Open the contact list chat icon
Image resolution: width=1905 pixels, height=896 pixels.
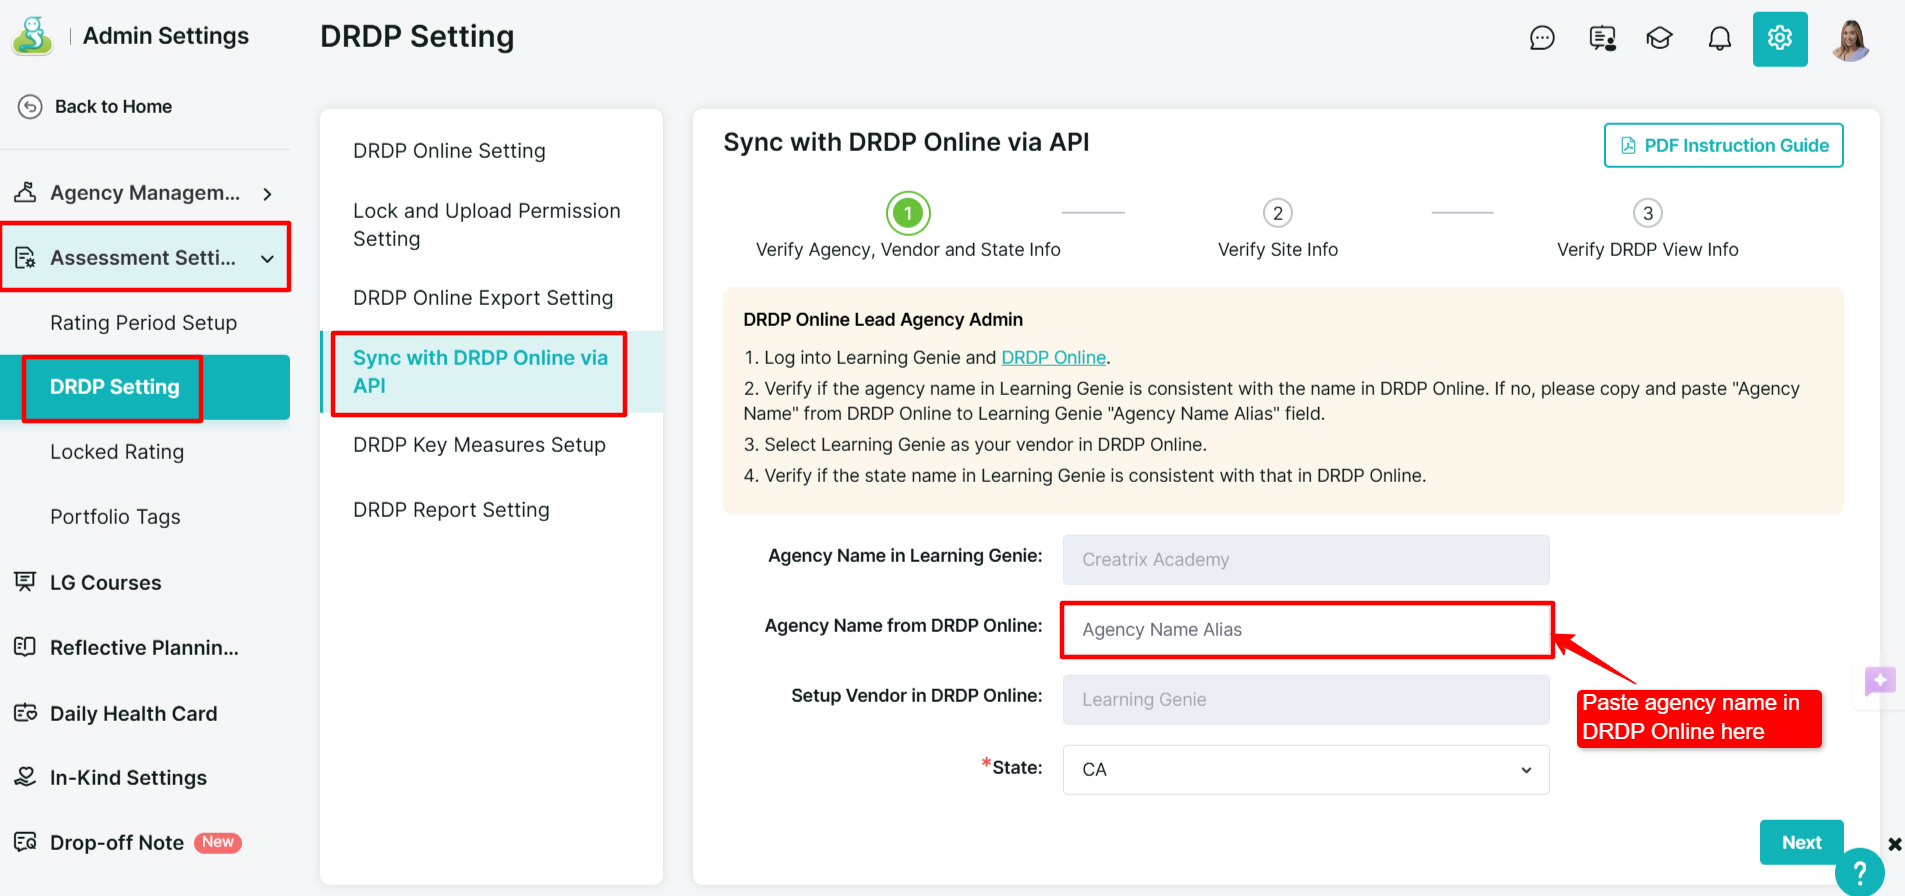1602,38
